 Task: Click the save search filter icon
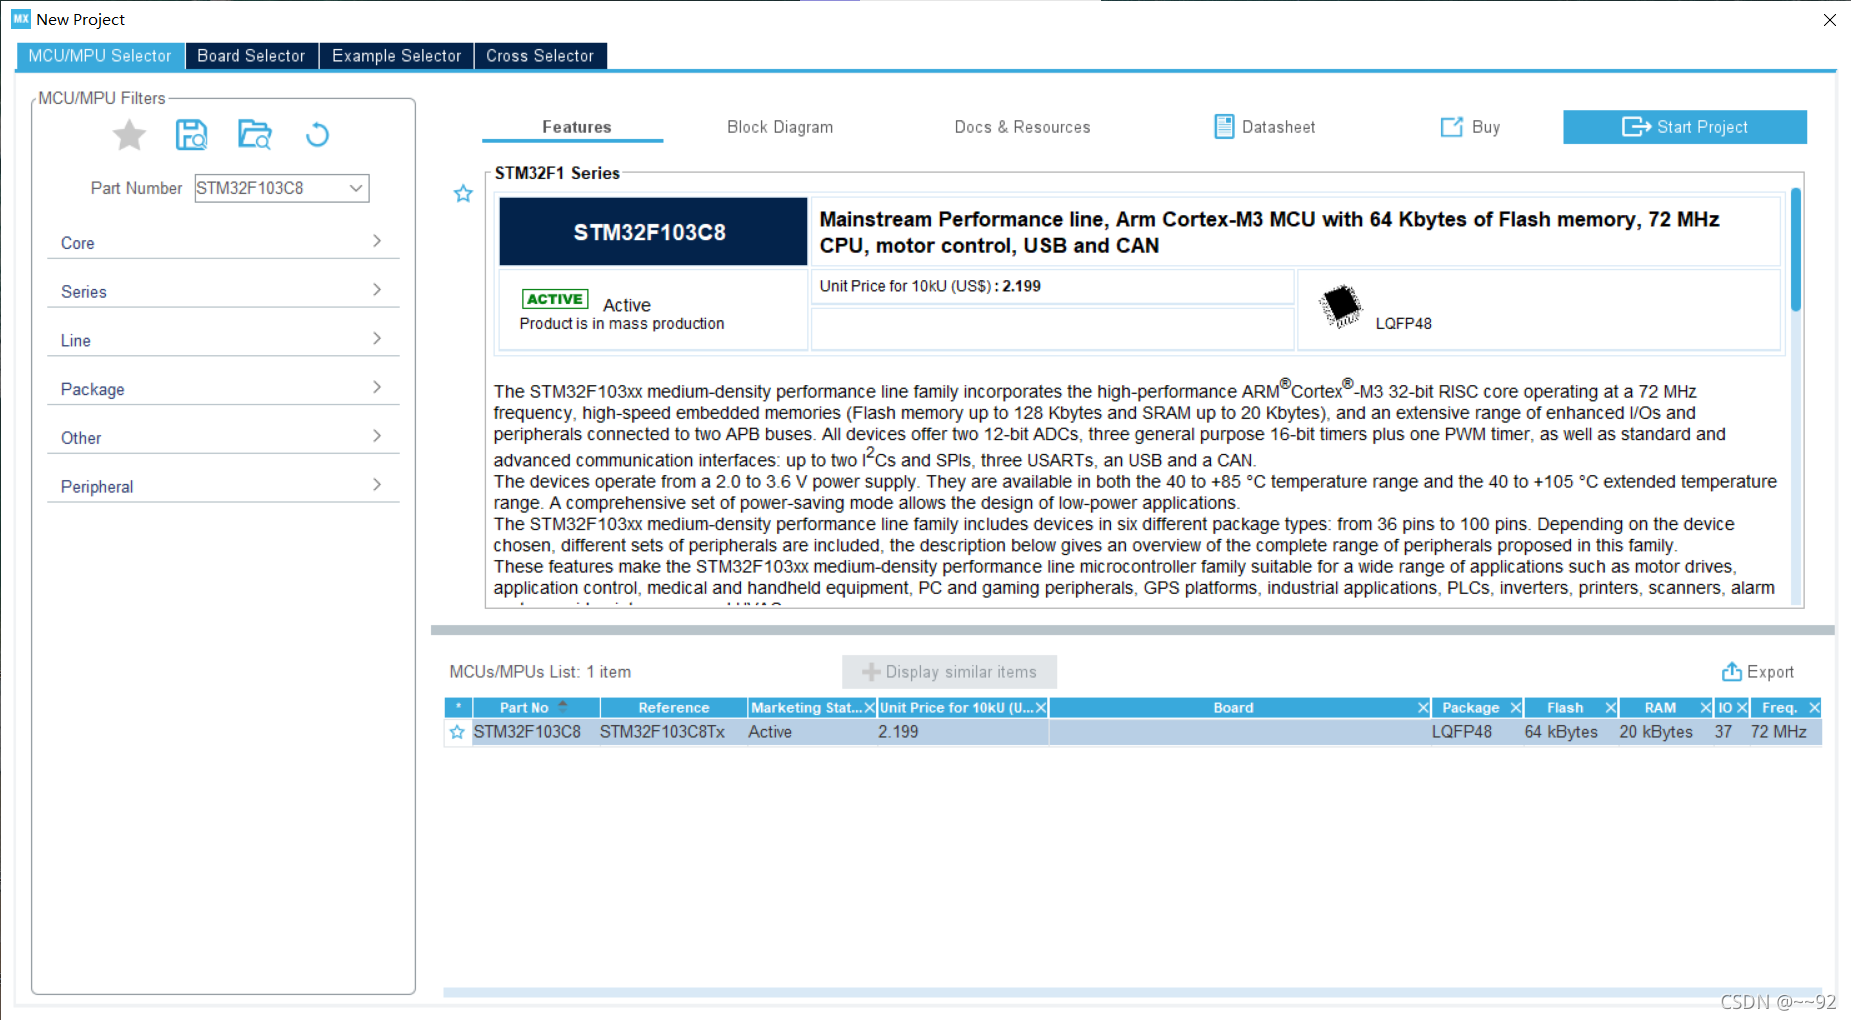tap(191, 134)
